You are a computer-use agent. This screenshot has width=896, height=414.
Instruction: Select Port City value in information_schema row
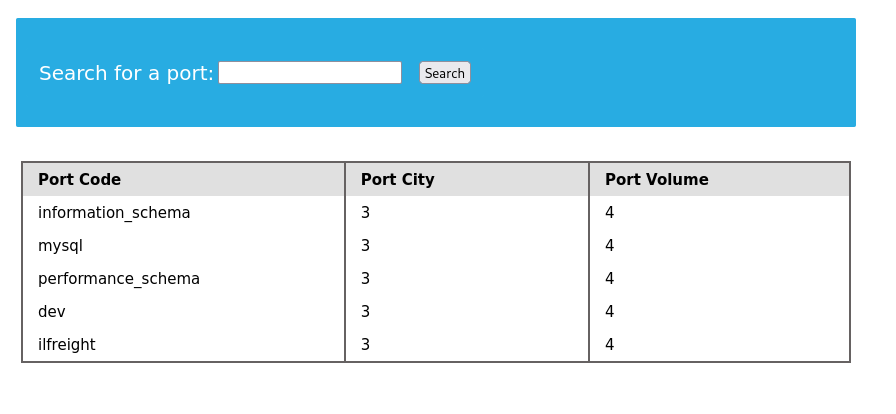(366, 213)
